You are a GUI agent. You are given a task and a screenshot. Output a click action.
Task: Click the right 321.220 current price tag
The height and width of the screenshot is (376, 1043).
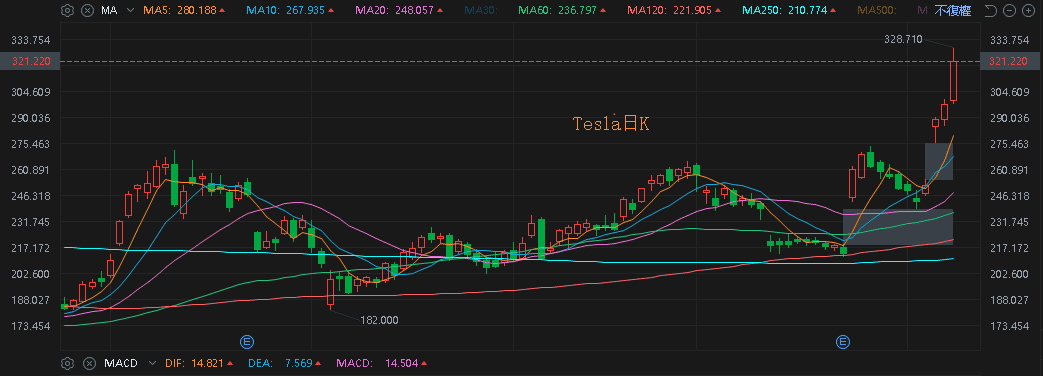point(1009,61)
